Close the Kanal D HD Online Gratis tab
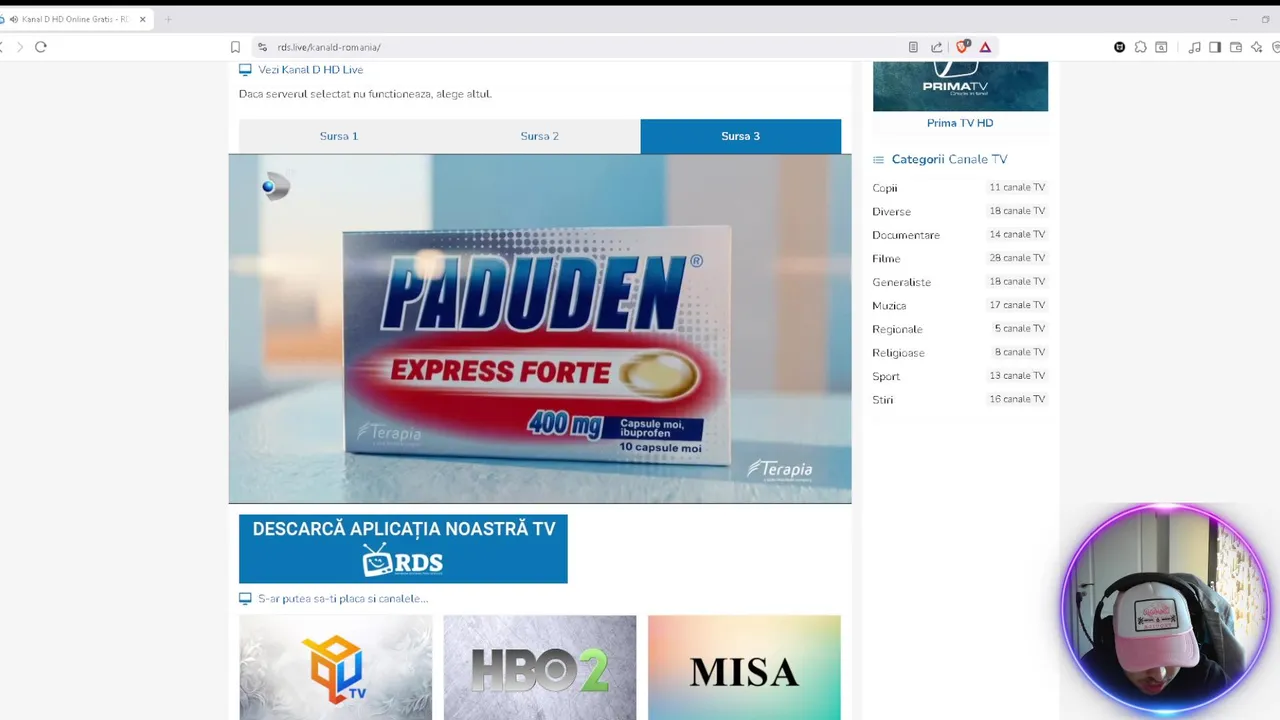Viewport: 1280px width, 720px height. click(x=143, y=19)
